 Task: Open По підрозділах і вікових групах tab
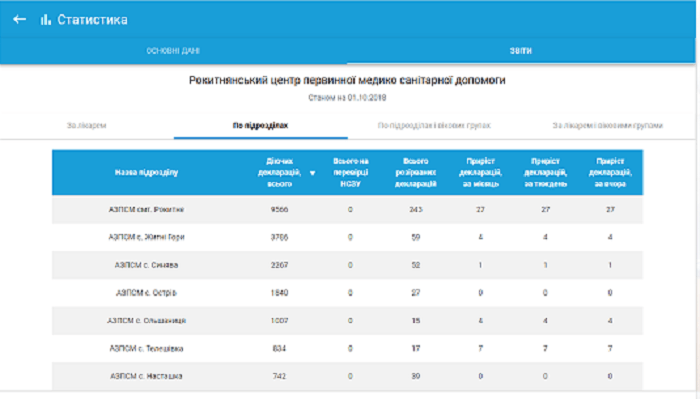pos(434,125)
